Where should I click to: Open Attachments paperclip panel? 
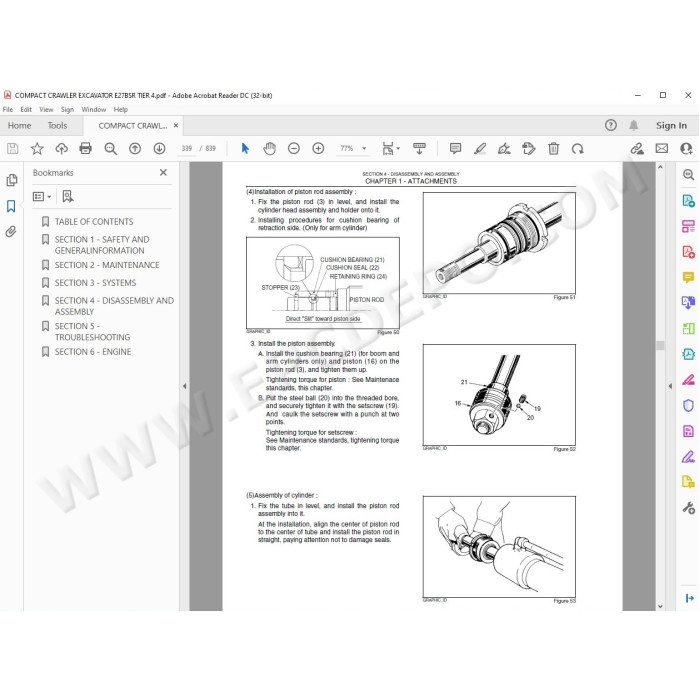(11, 231)
